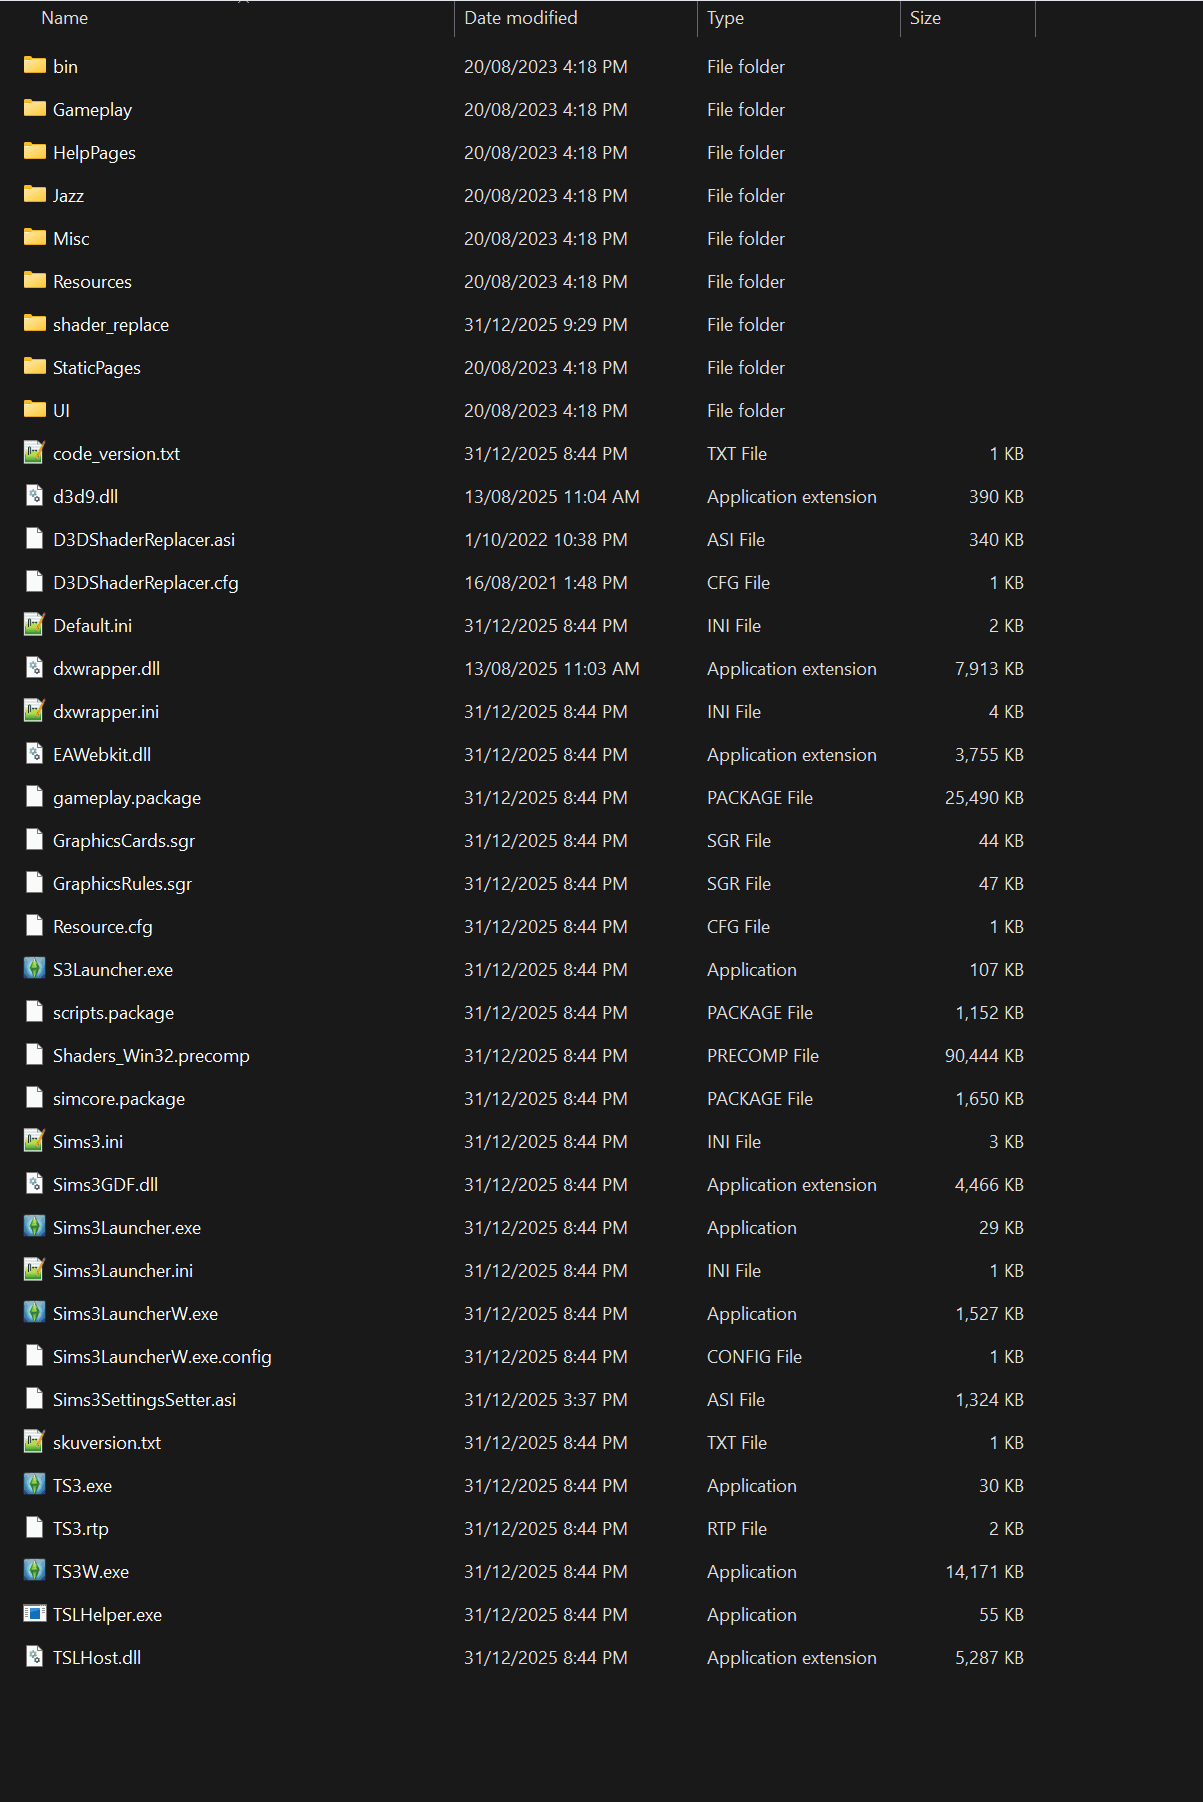This screenshot has height=1802, width=1203.
Task: Click the 14,171 KB size value
Action: [x=984, y=1572]
